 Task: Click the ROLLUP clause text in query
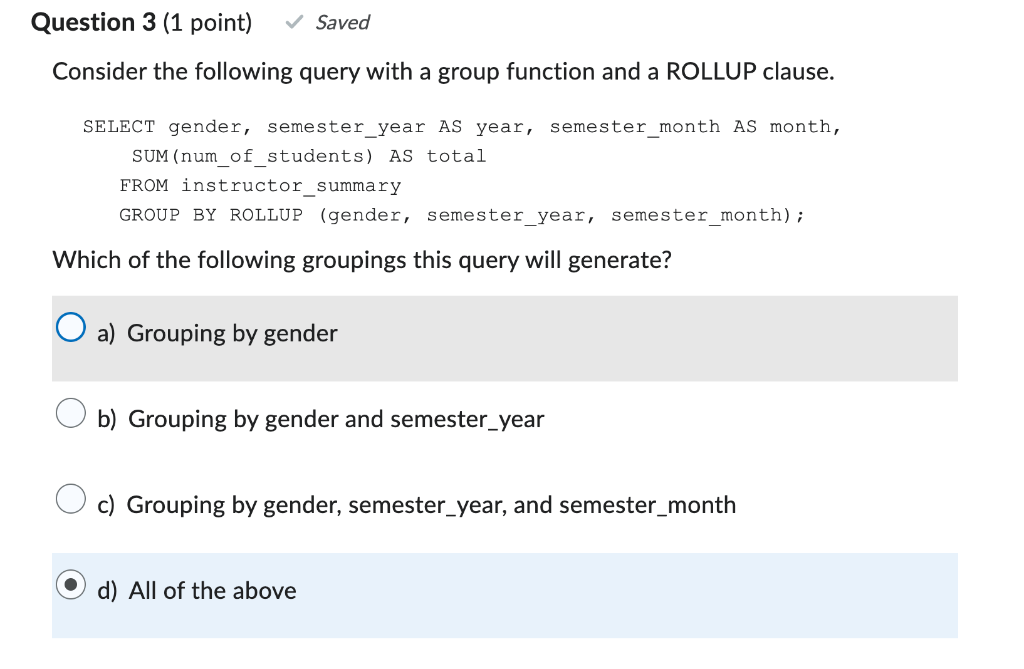click(265, 214)
